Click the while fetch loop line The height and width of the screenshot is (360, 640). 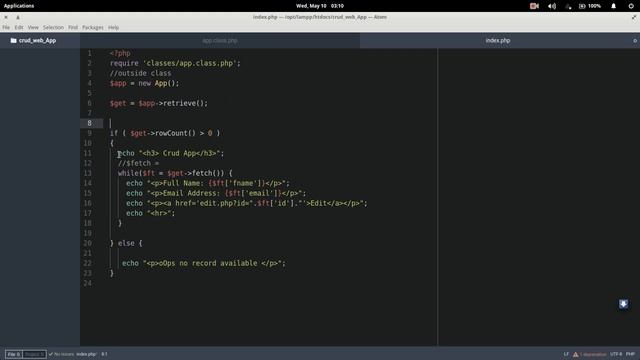(175, 173)
